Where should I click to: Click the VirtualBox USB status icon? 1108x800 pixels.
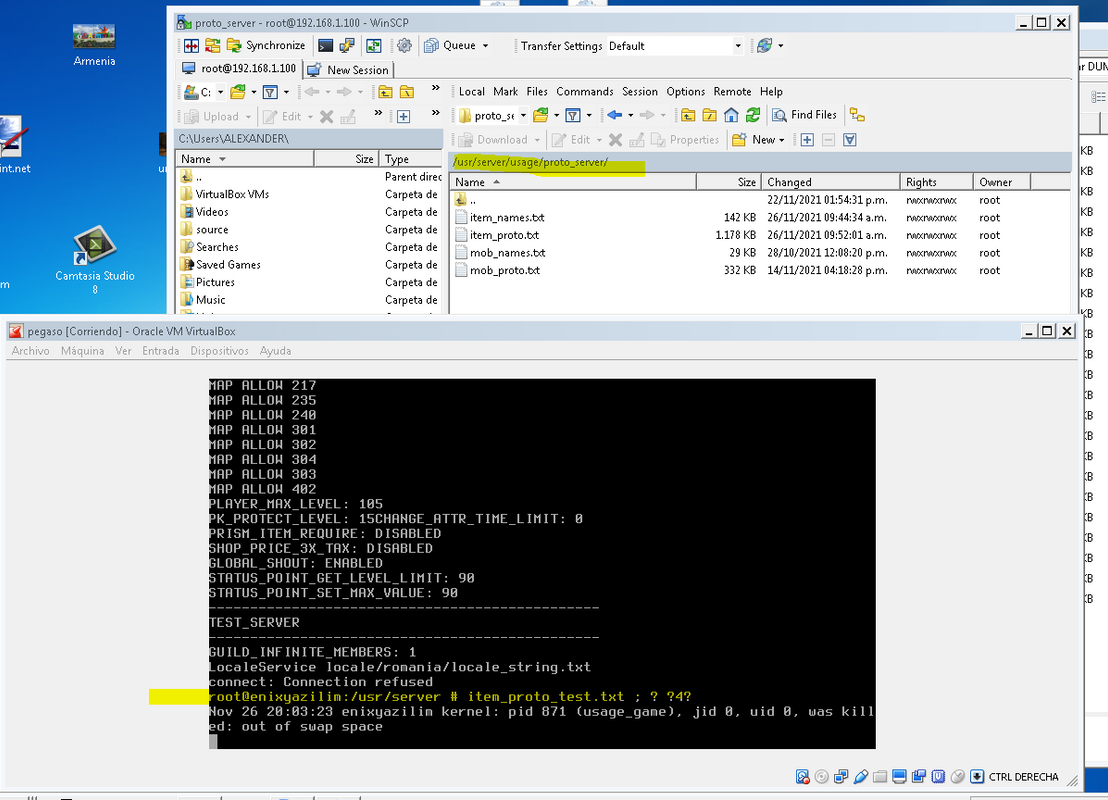tap(861, 777)
